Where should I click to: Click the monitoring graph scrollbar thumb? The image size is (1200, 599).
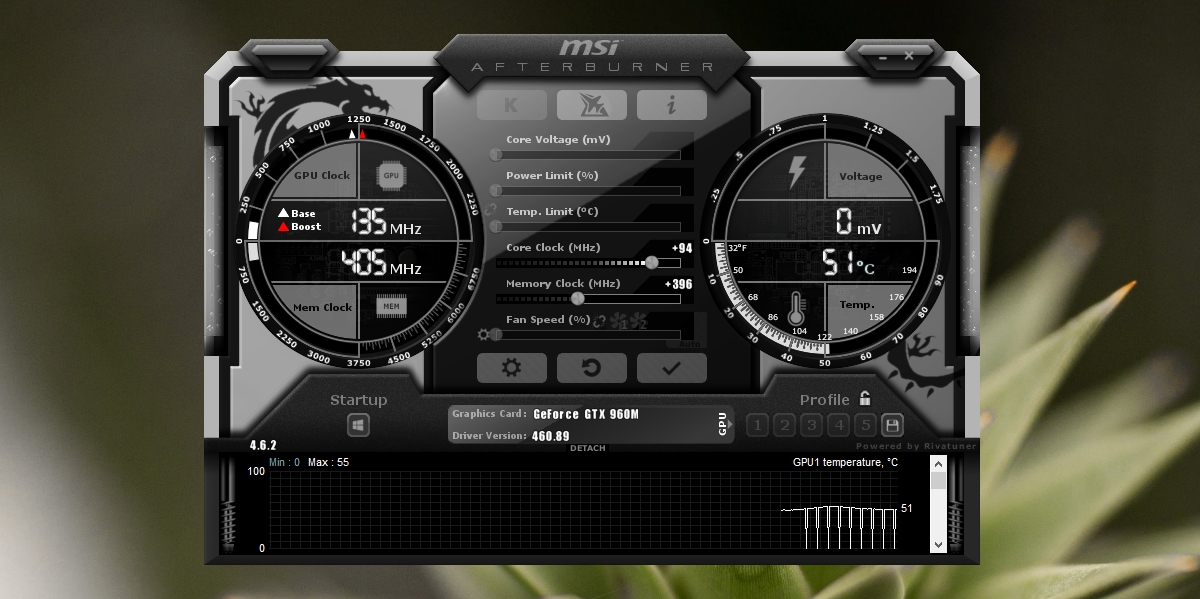pos(938,481)
